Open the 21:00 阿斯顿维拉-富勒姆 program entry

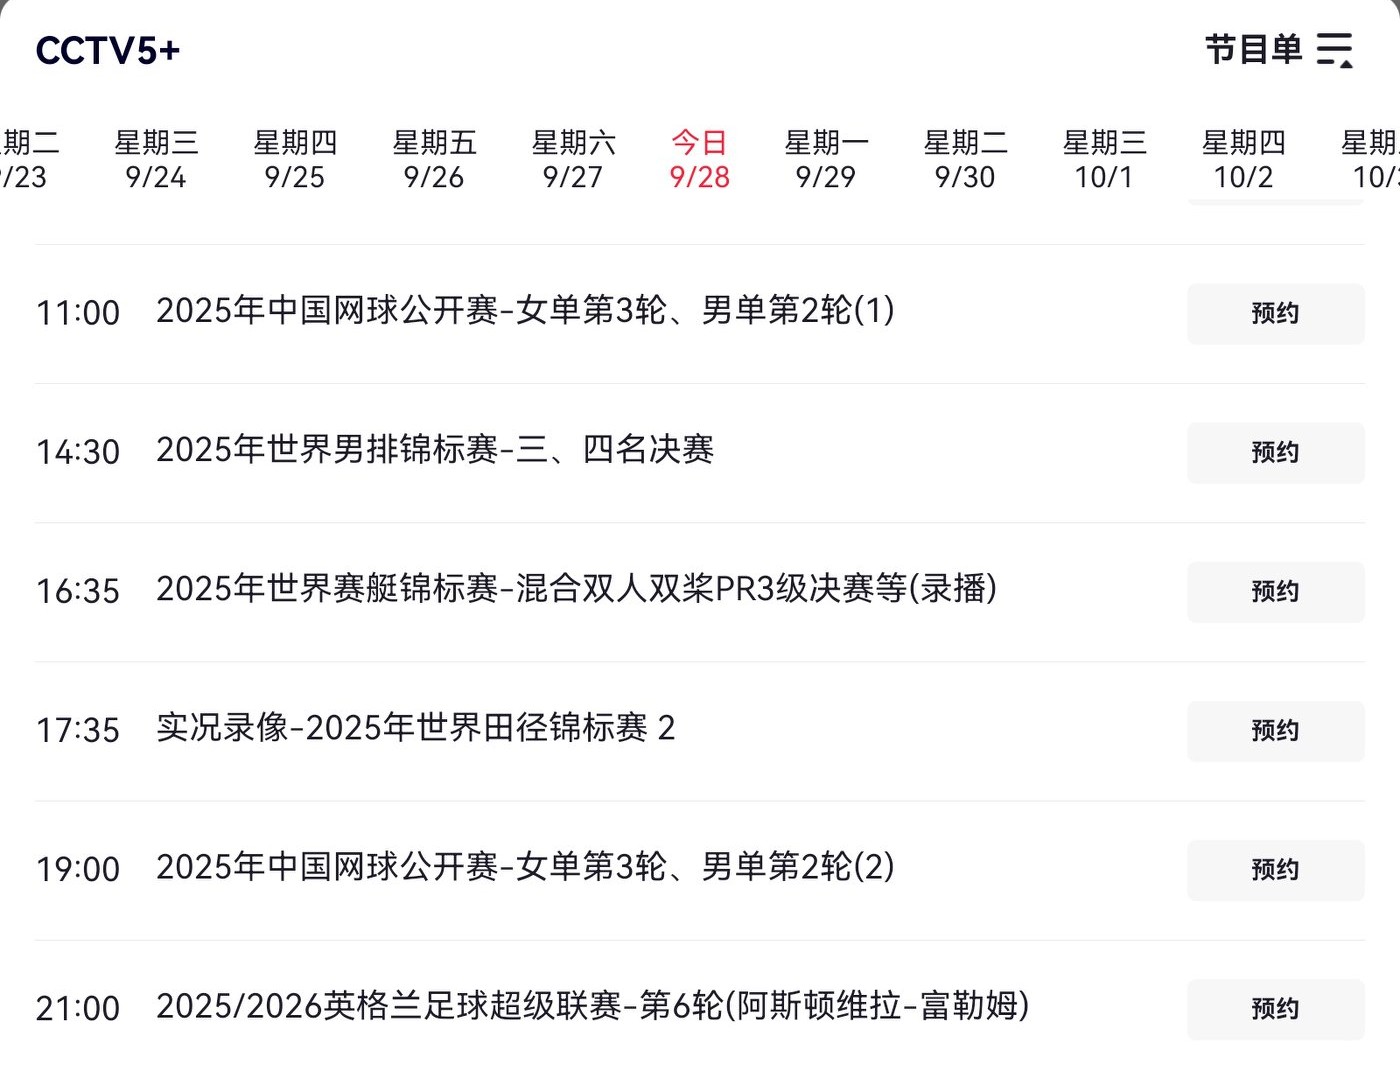(x=592, y=1006)
